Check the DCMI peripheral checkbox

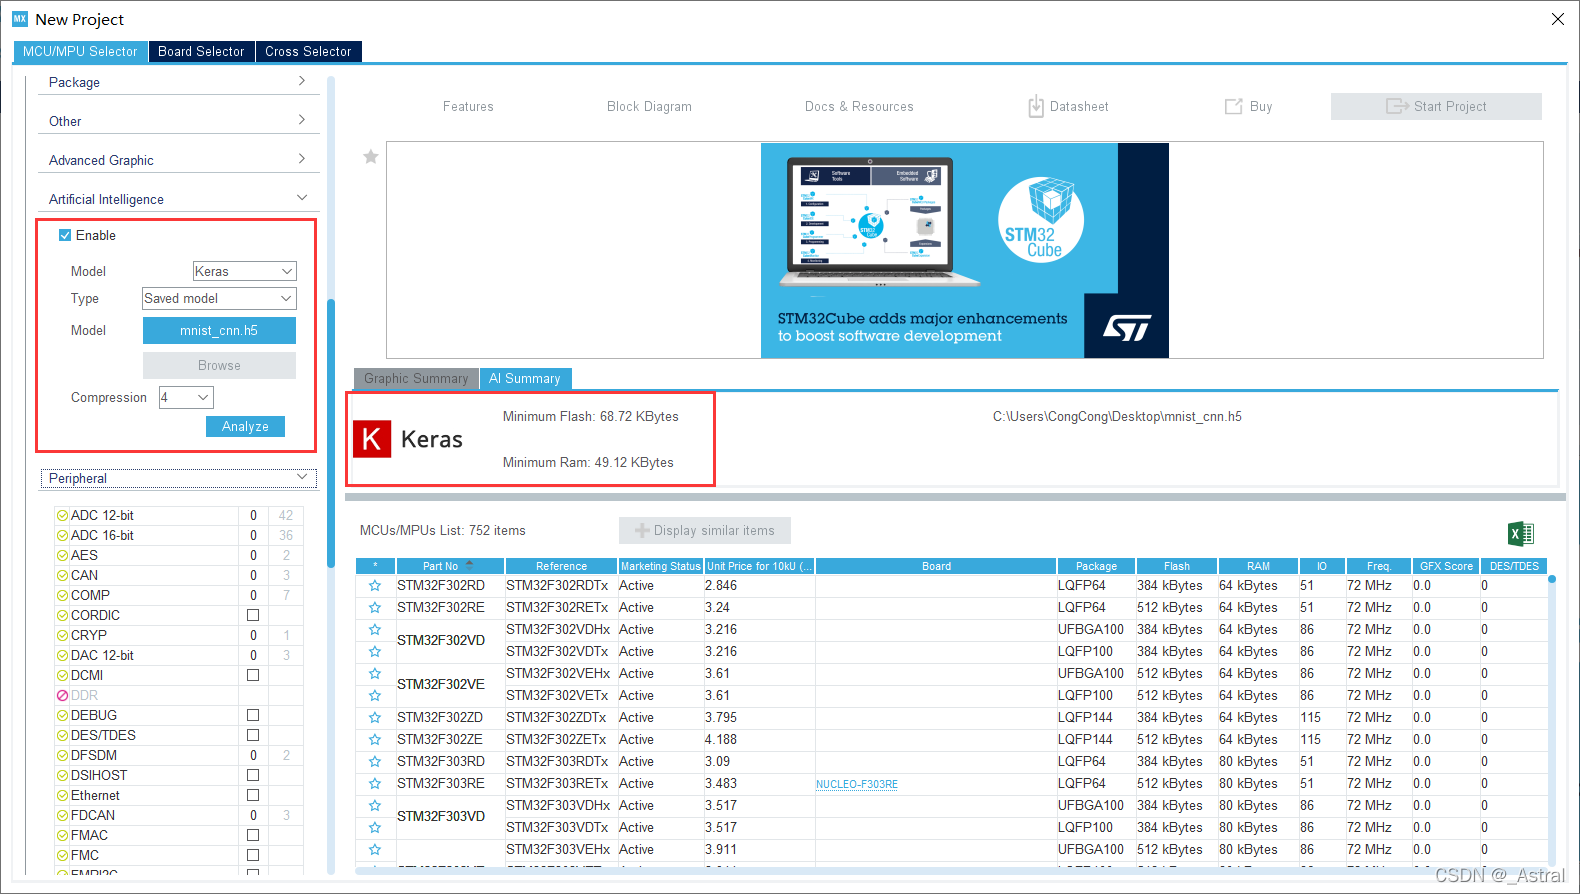(x=253, y=675)
